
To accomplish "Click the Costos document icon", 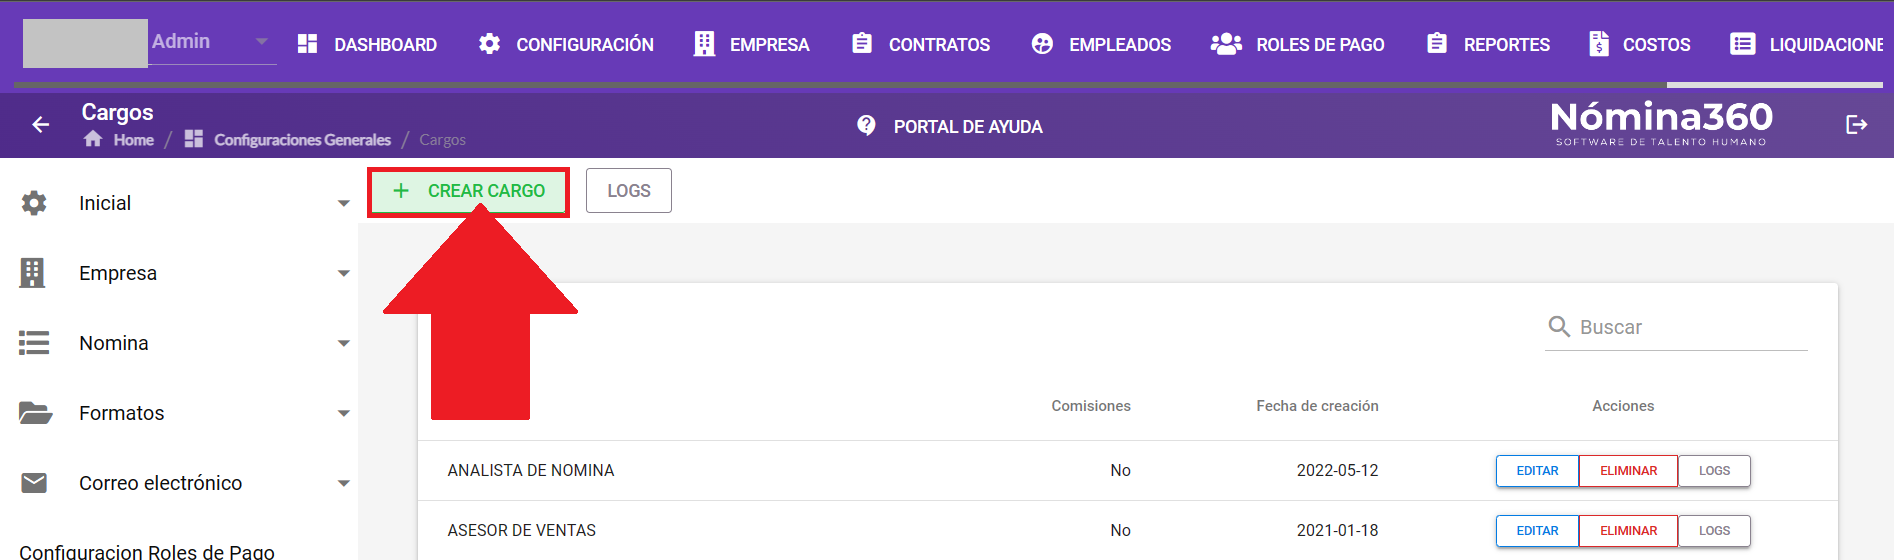I will click(1599, 44).
